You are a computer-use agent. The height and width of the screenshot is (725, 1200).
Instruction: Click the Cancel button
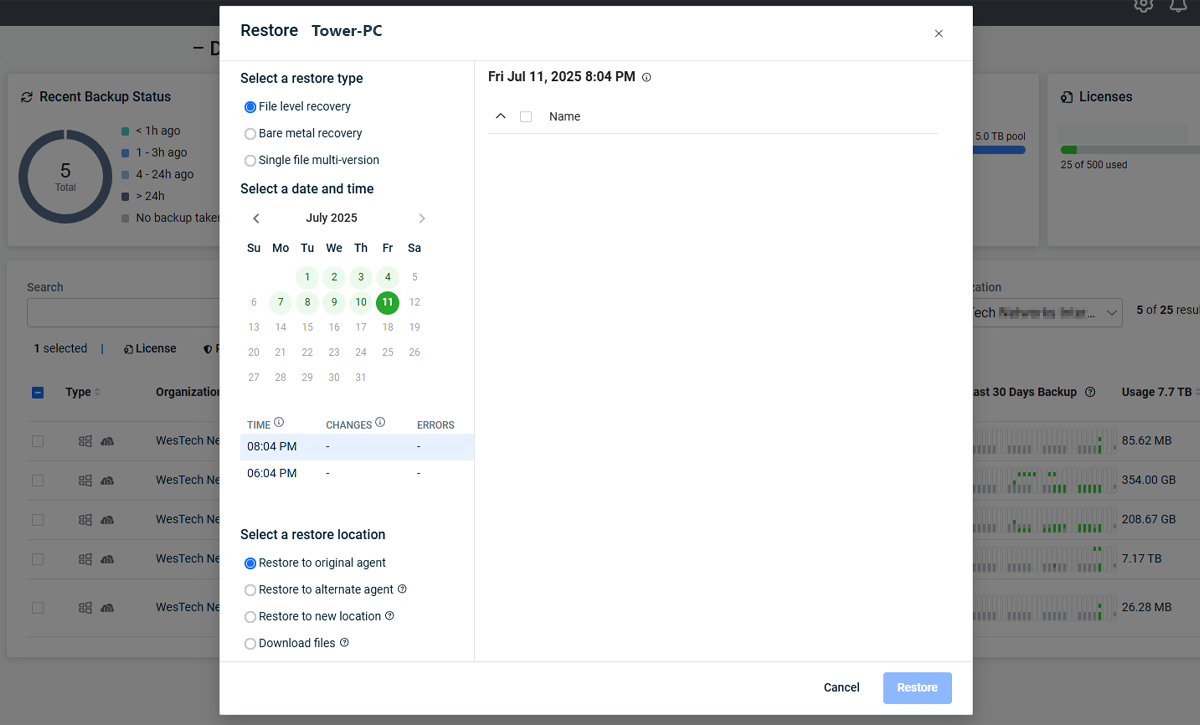tap(841, 688)
